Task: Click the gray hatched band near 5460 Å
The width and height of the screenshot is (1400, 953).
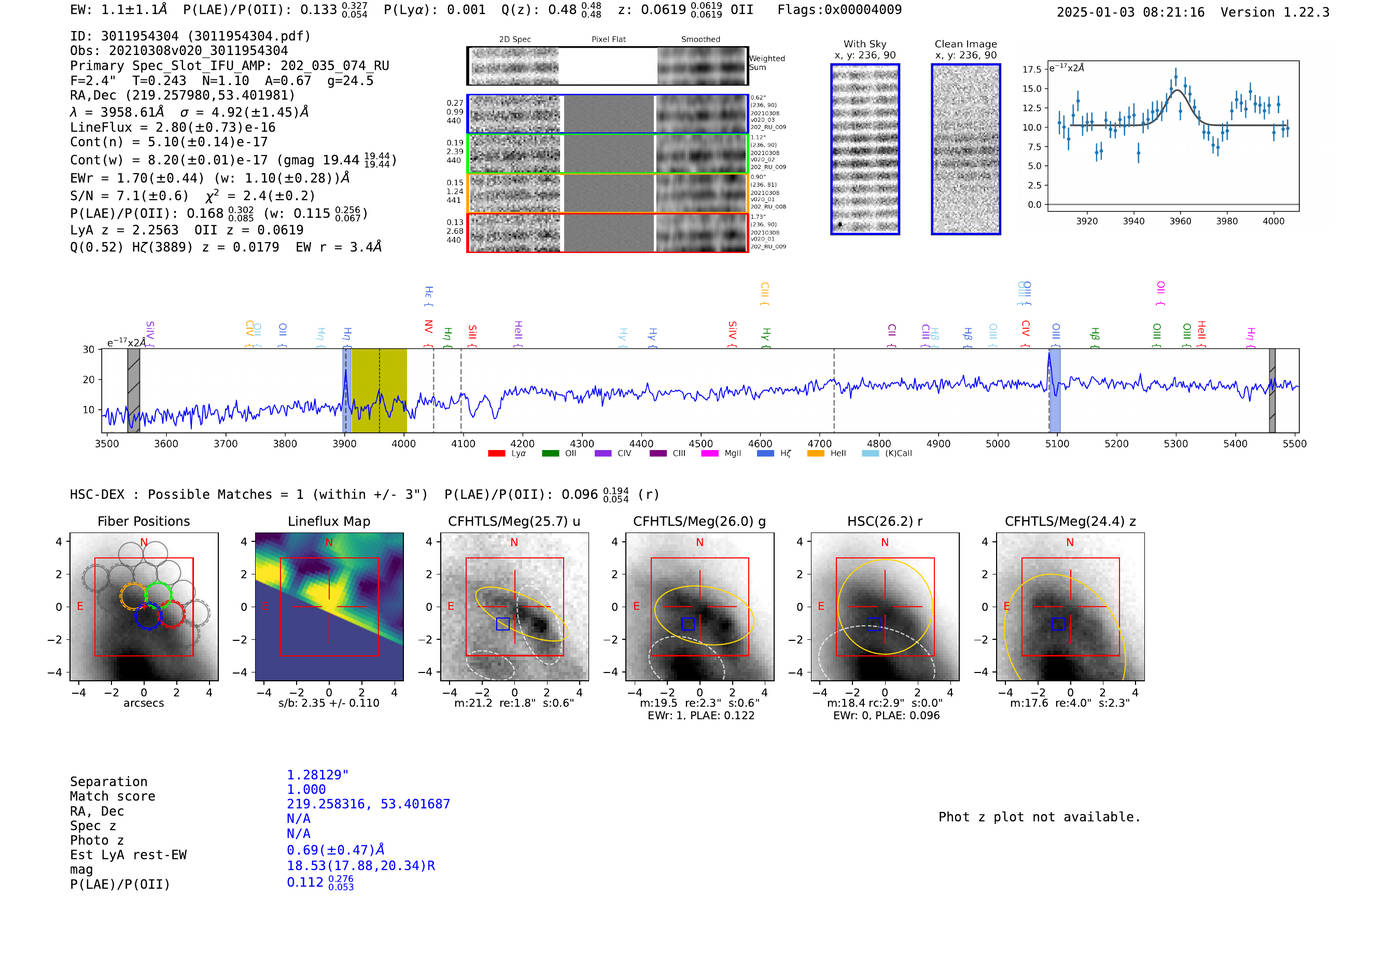Action: click(1272, 390)
